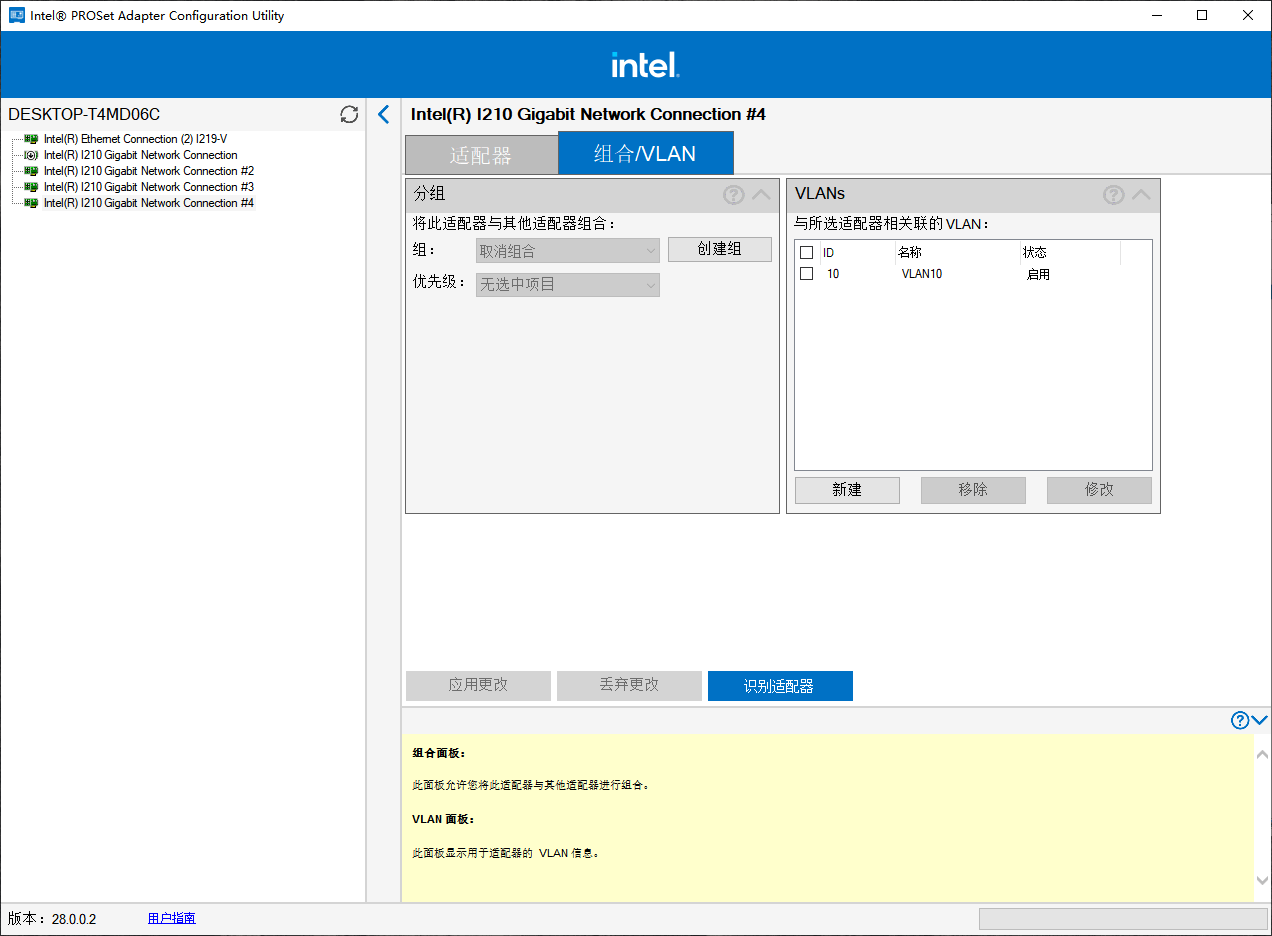Switch to the 组合/VLAN tab
Screen dimensions: 1272x936
pos(645,153)
